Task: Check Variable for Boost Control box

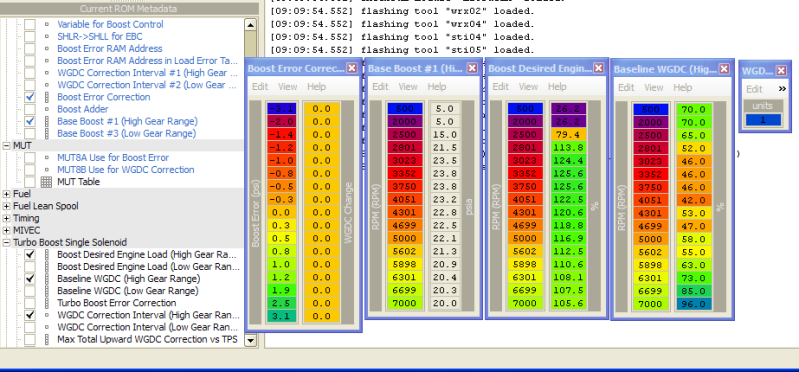Action: pos(30,24)
